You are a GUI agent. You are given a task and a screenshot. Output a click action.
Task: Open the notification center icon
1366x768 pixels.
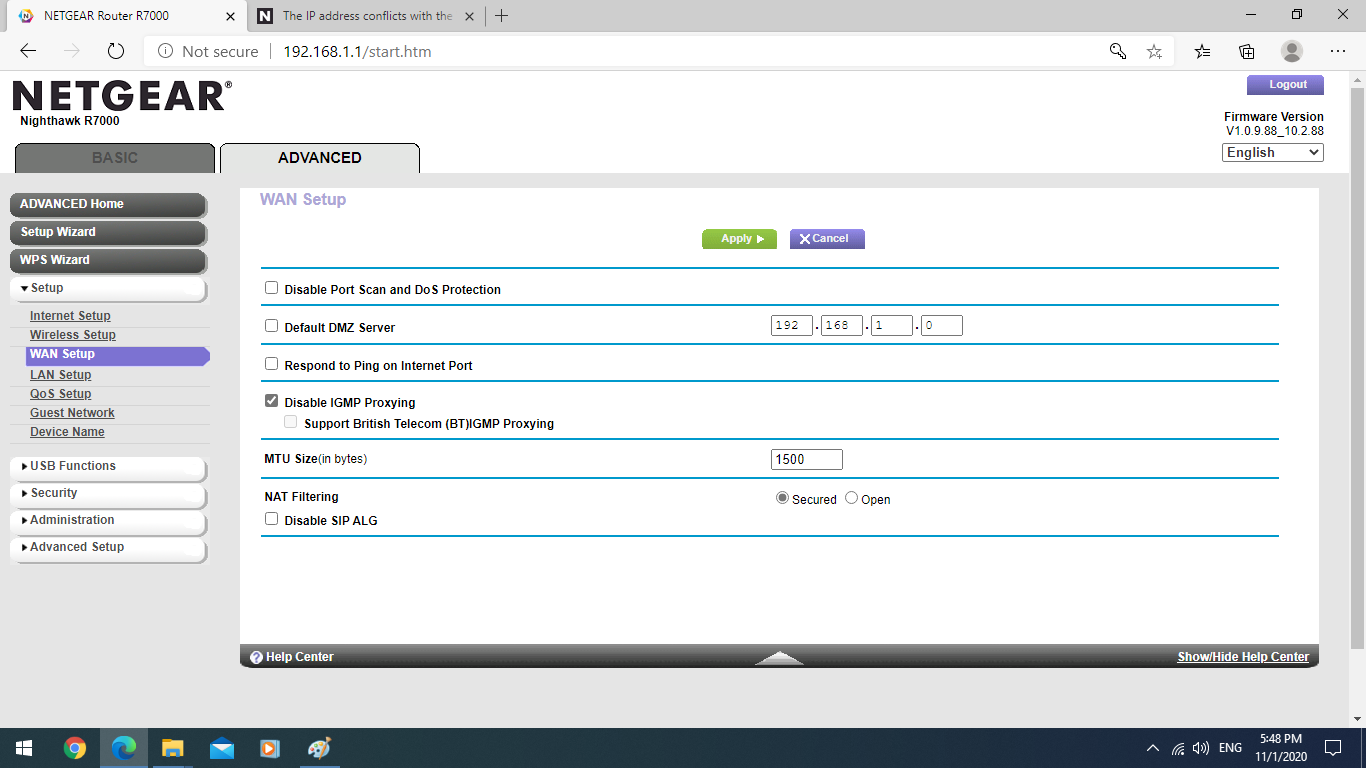pyautogui.click(x=1332, y=747)
